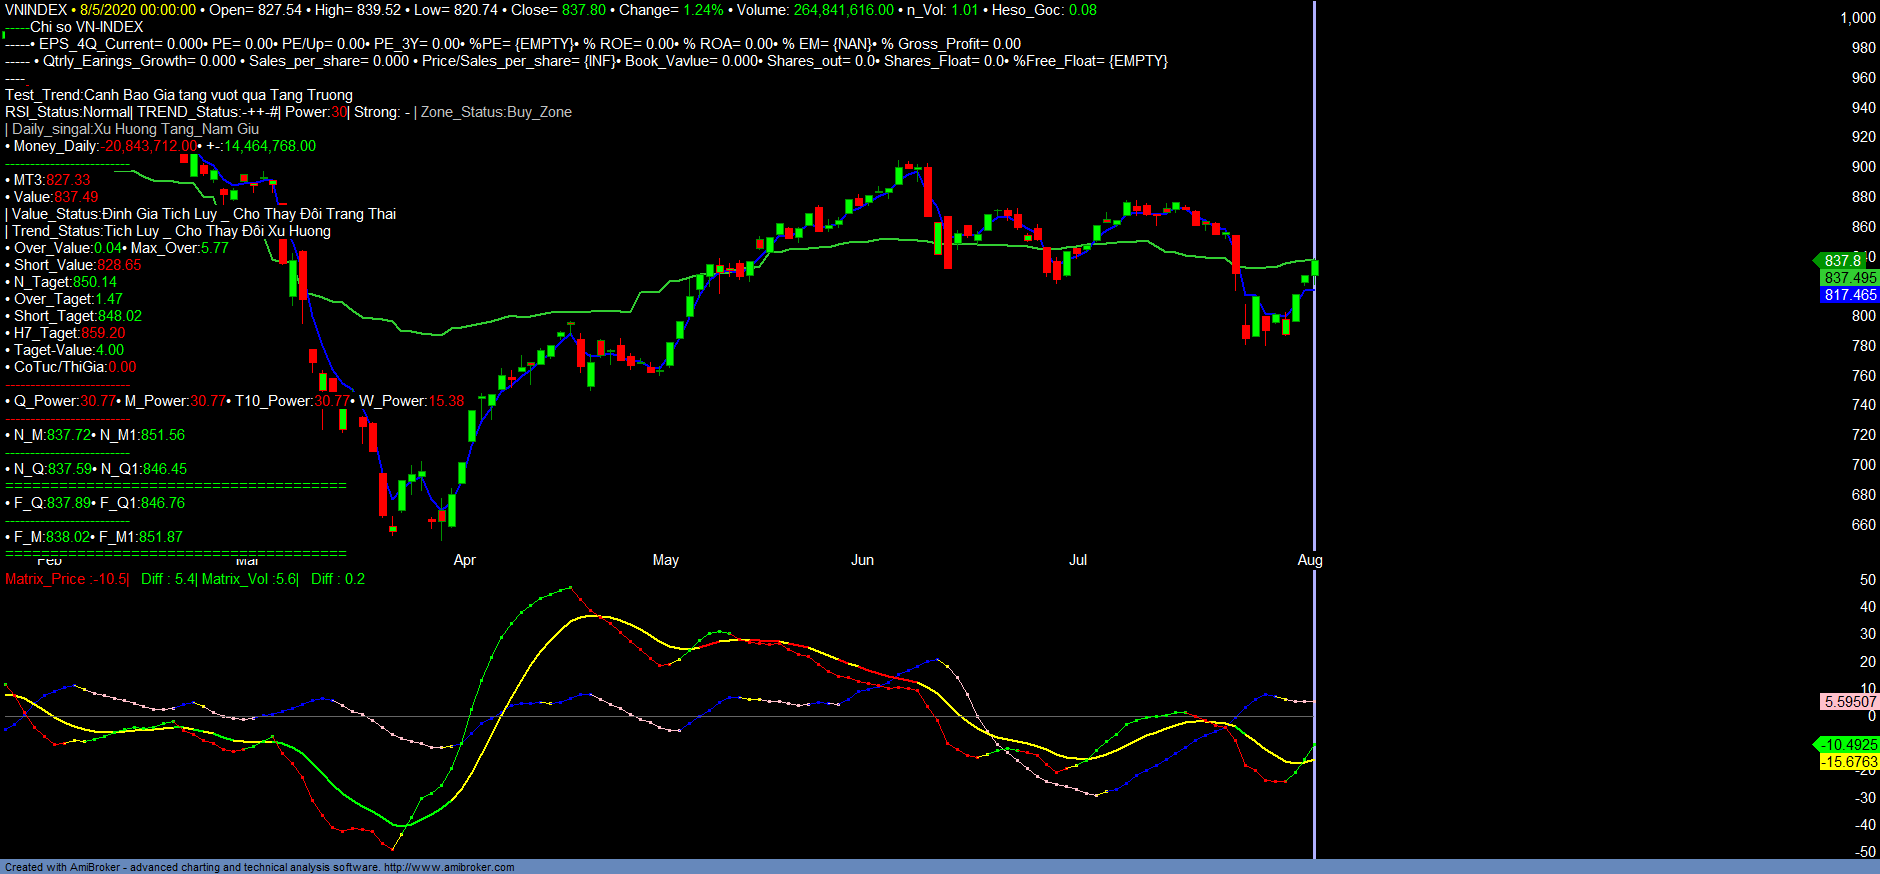Image resolution: width=1880 pixels, height=874 pixels.
Task: Click the Apr label on the date axis
Action: click(x=464, y=560)
